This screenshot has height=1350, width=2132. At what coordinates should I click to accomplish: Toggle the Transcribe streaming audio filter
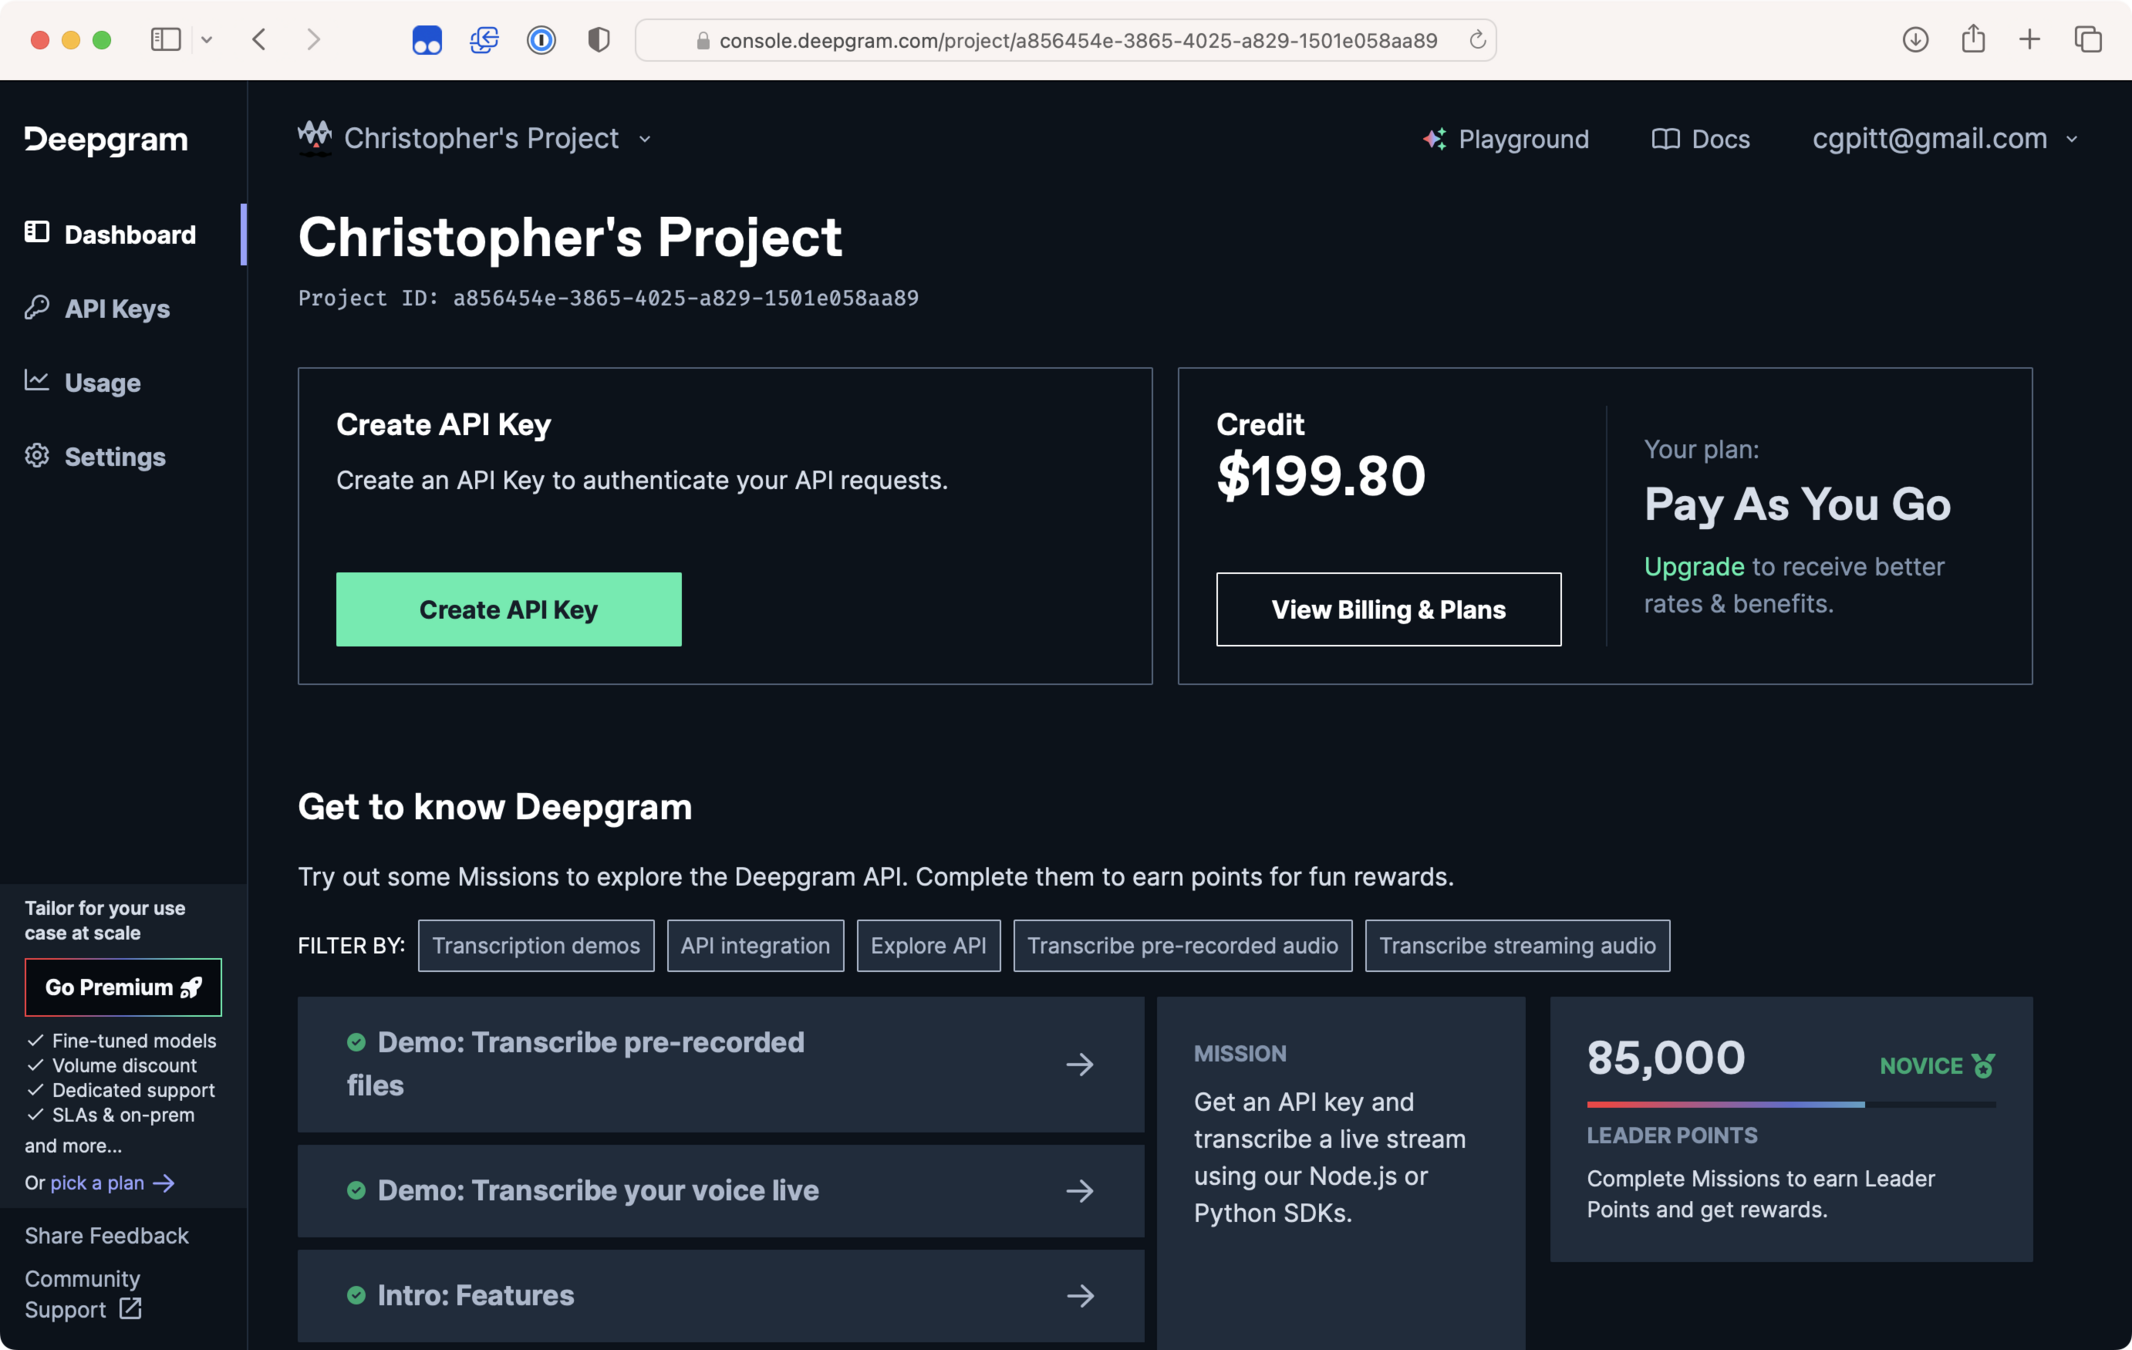click(1517, 946)
